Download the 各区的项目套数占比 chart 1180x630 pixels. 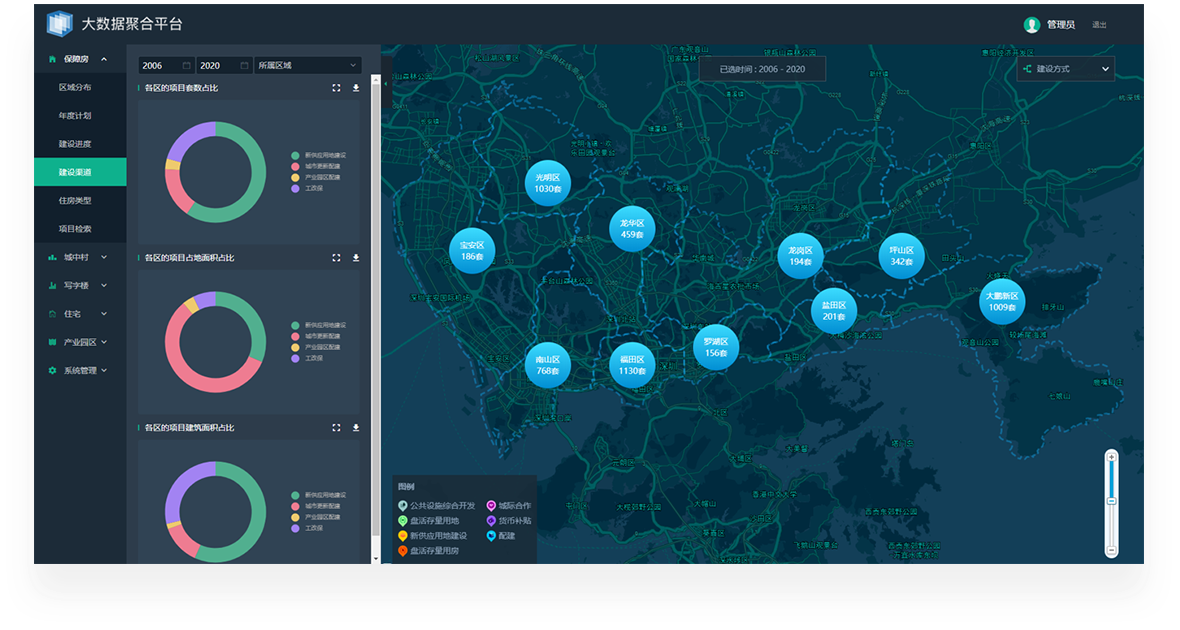coord(356,88)
